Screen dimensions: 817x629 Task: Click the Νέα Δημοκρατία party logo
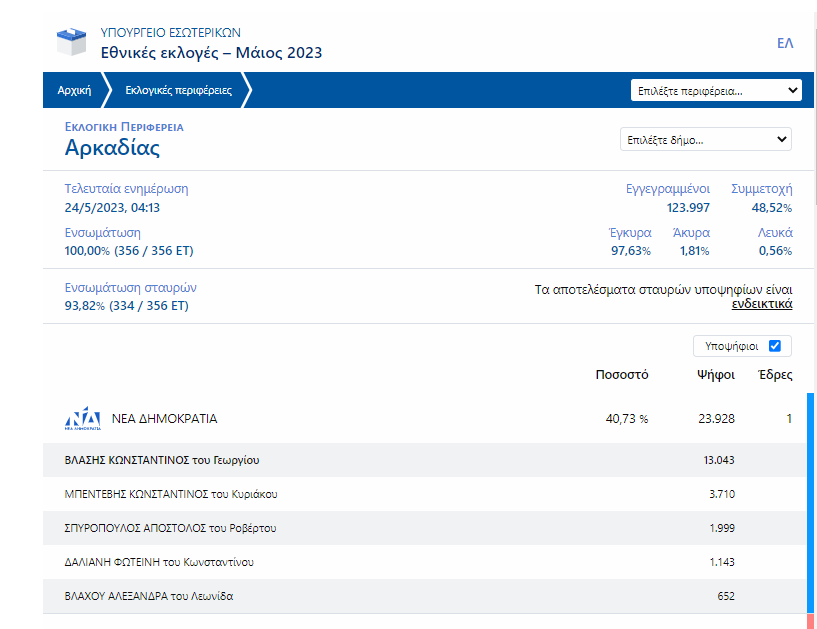83,419
